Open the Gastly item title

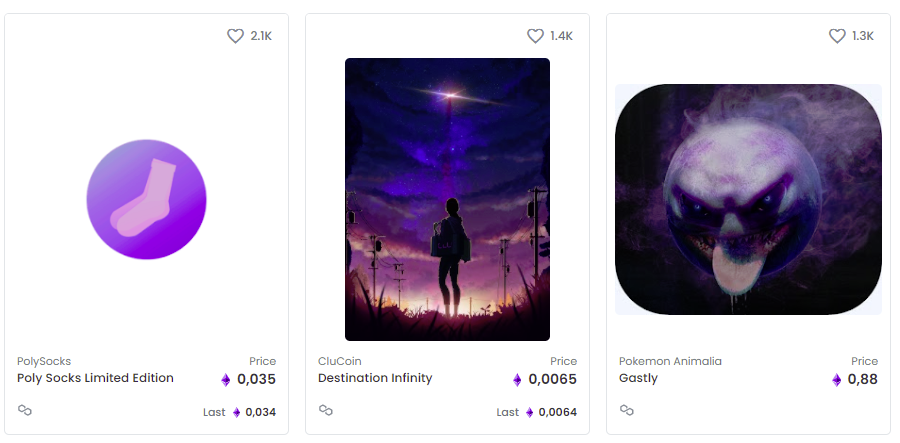(638, 378)
